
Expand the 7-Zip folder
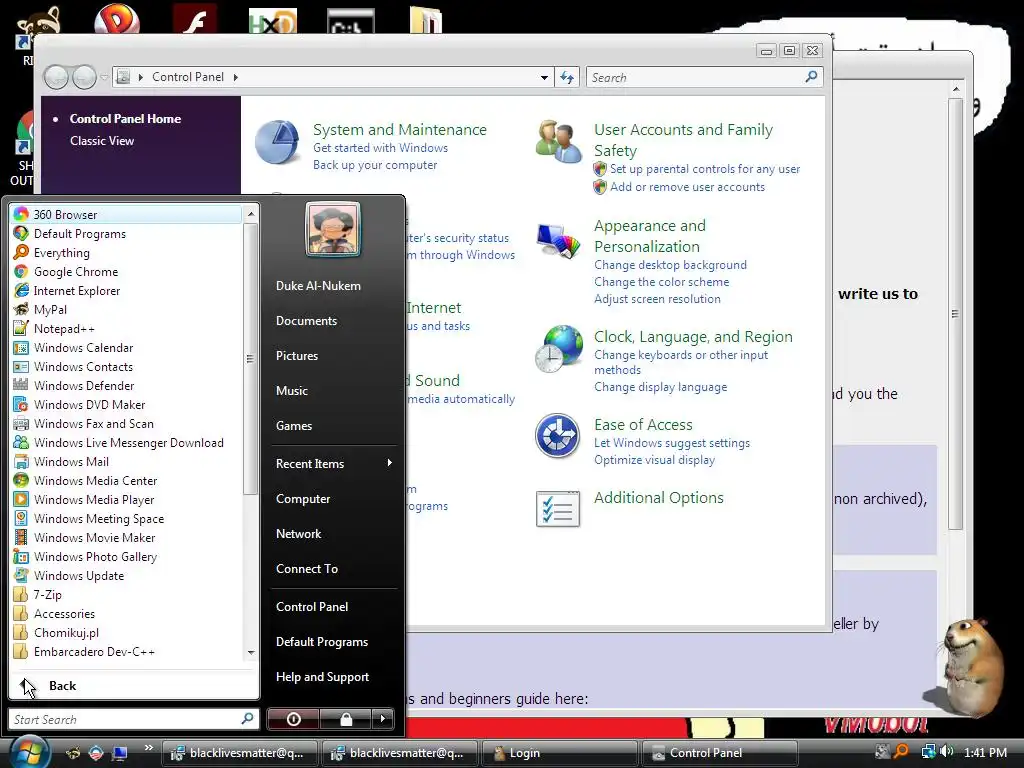(125, 594)
